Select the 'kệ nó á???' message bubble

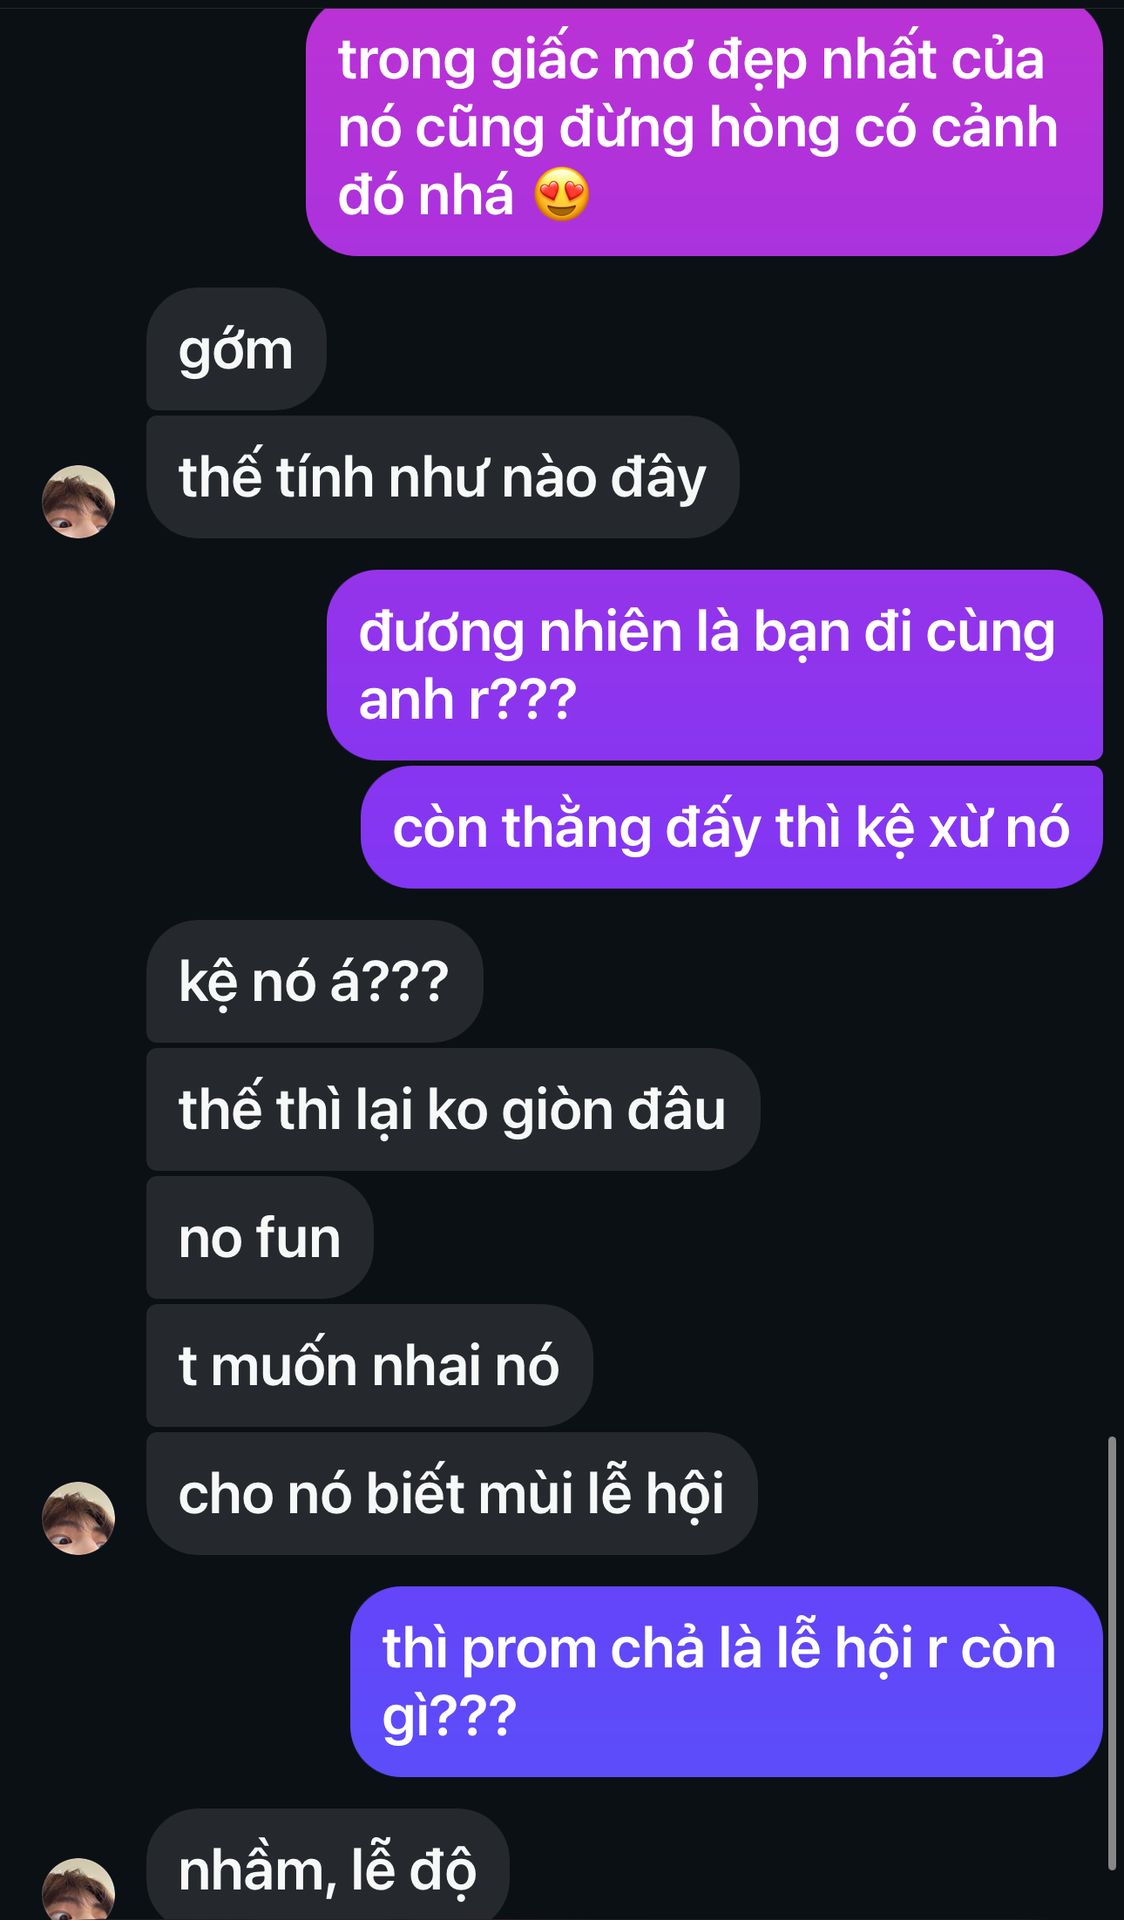pos(314,981)
